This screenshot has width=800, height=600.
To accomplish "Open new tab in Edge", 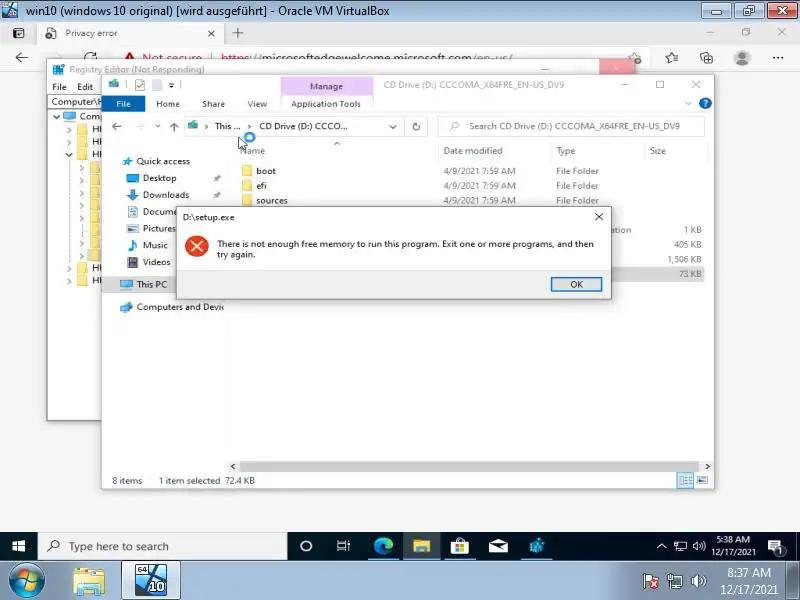I will click(x=238, y=33).
